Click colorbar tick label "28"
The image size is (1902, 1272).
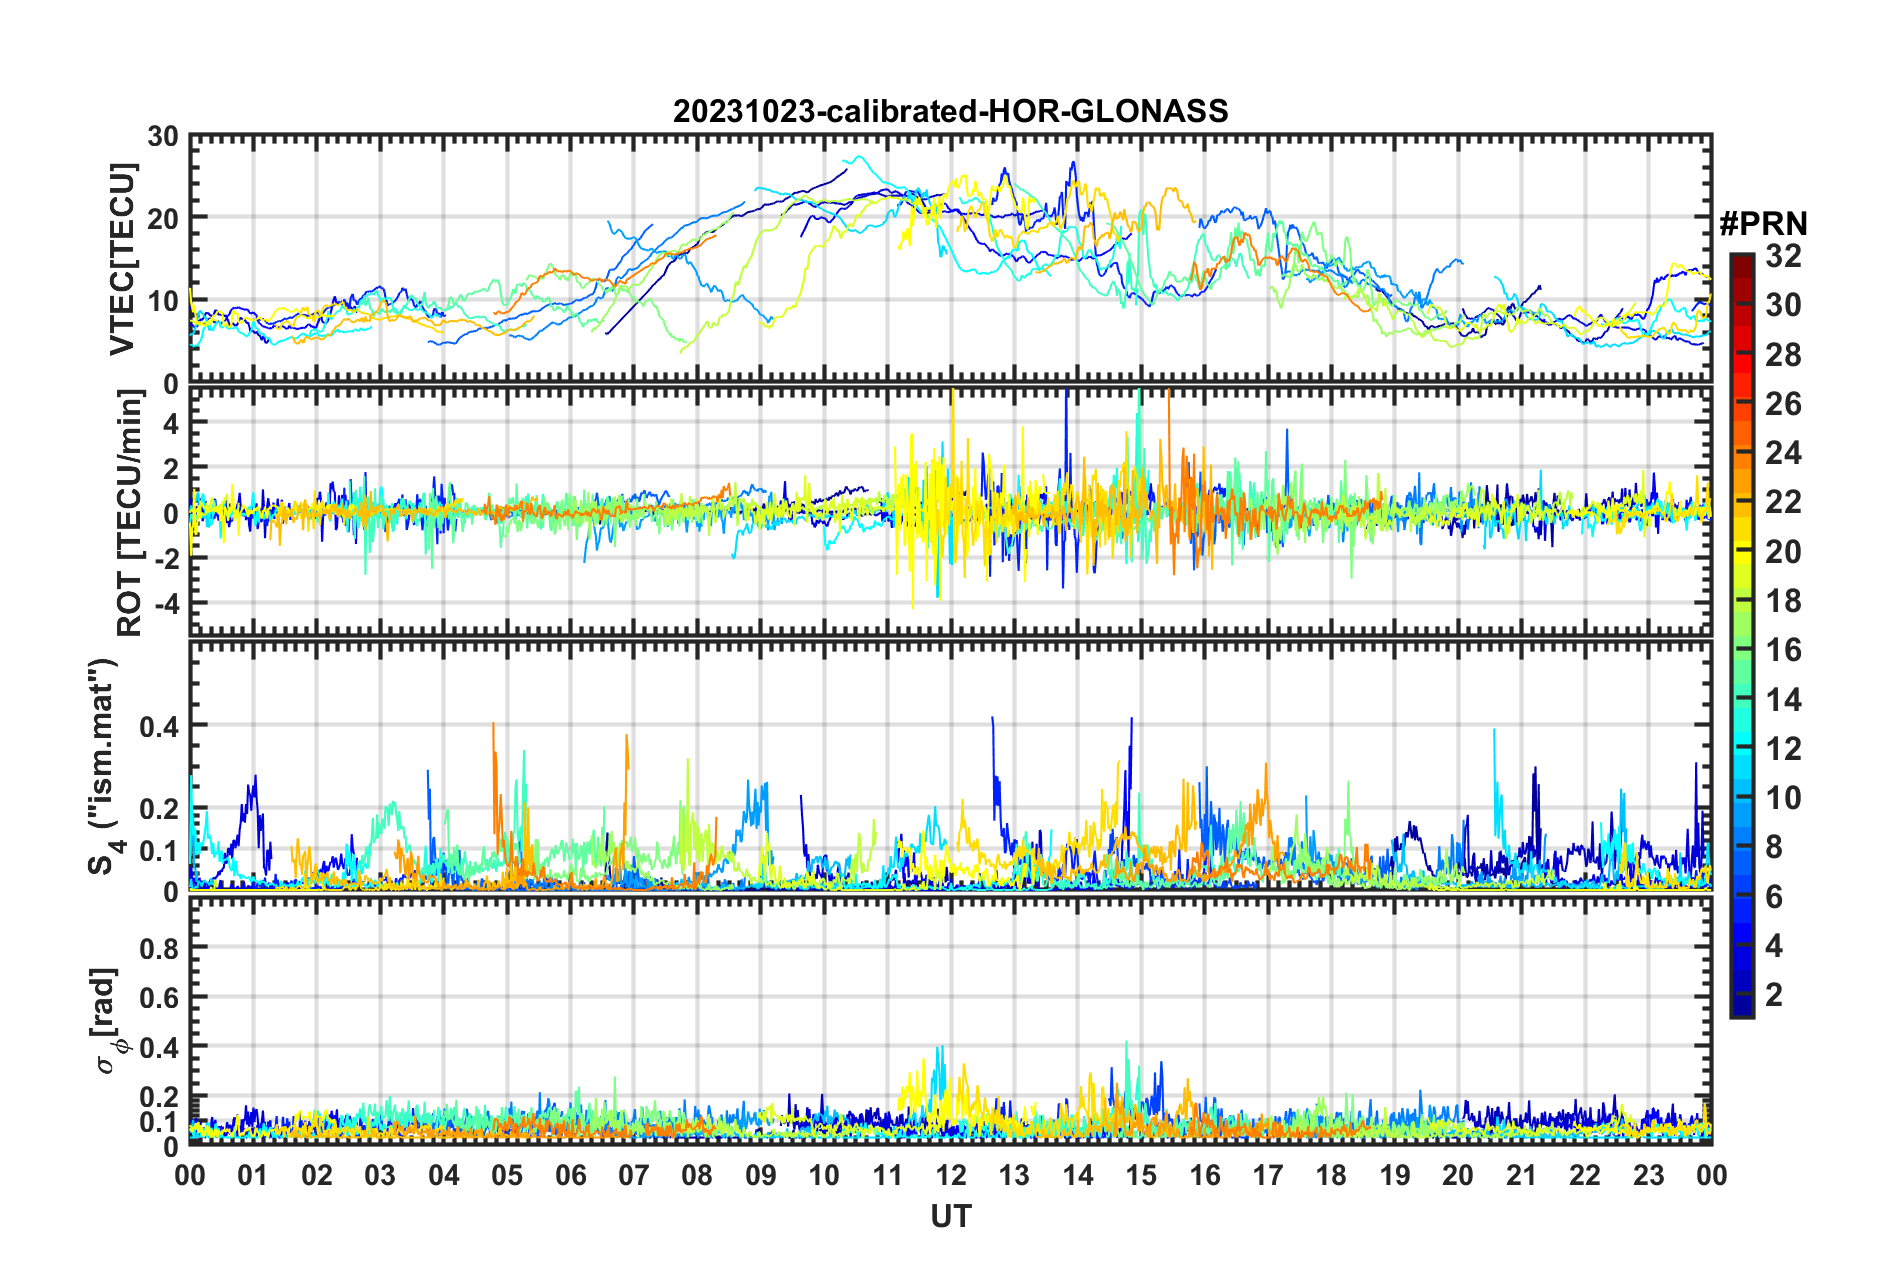1784,354
